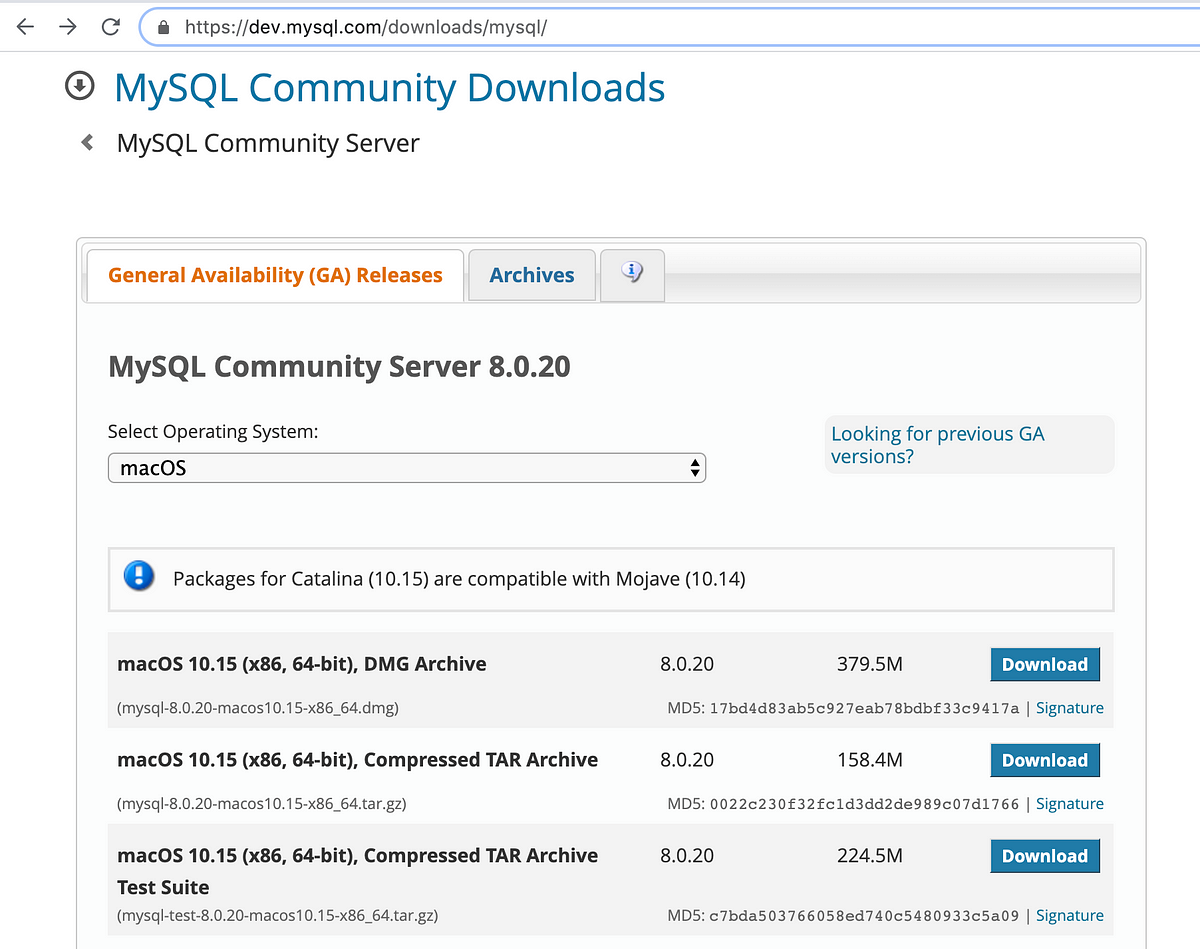Select General Availability (GA) Releases tab
Image resolution: width=1200 pixels, height=949 pixels.
275,275
